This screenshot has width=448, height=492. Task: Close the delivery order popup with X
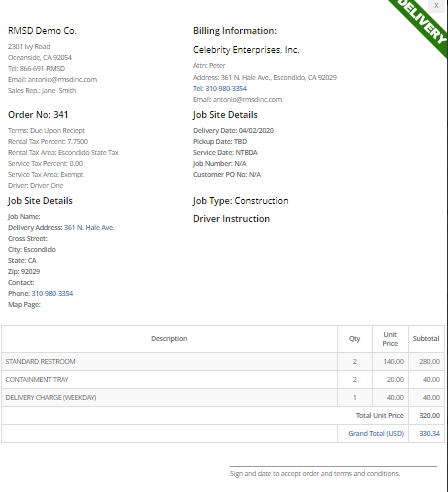pos(436,6)
